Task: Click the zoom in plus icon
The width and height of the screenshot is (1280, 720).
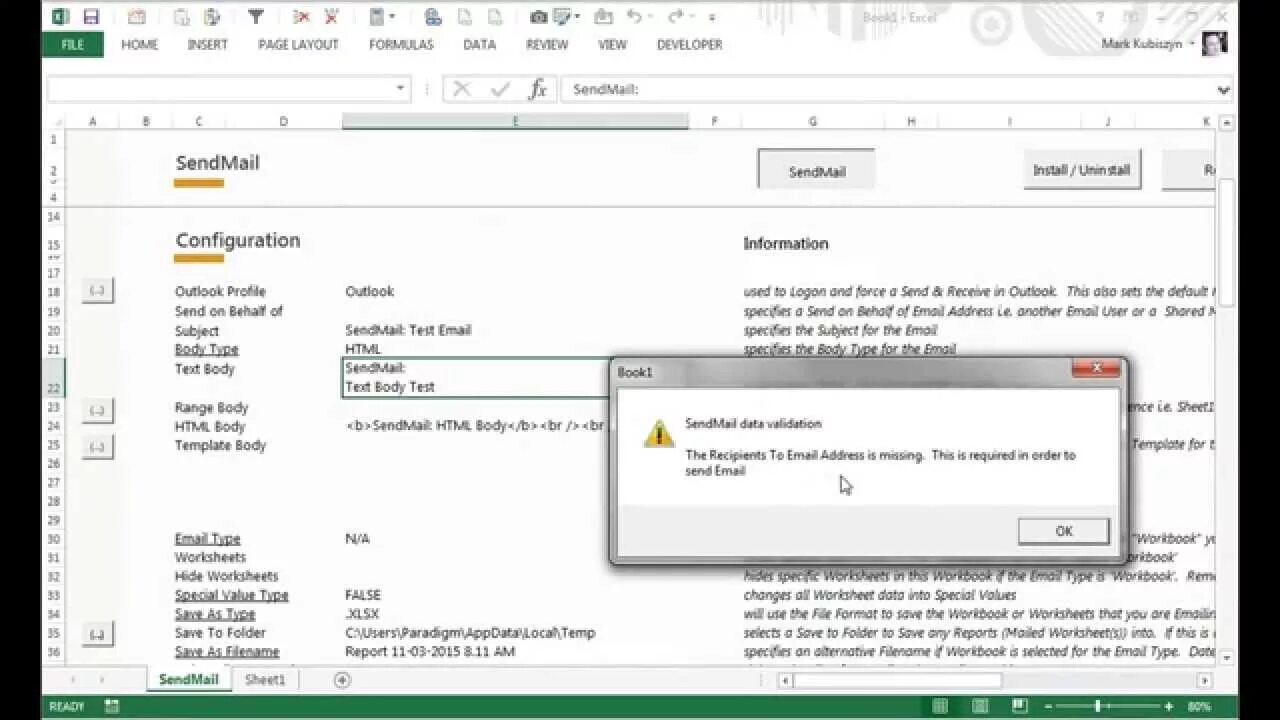Action: [1170, 707]
